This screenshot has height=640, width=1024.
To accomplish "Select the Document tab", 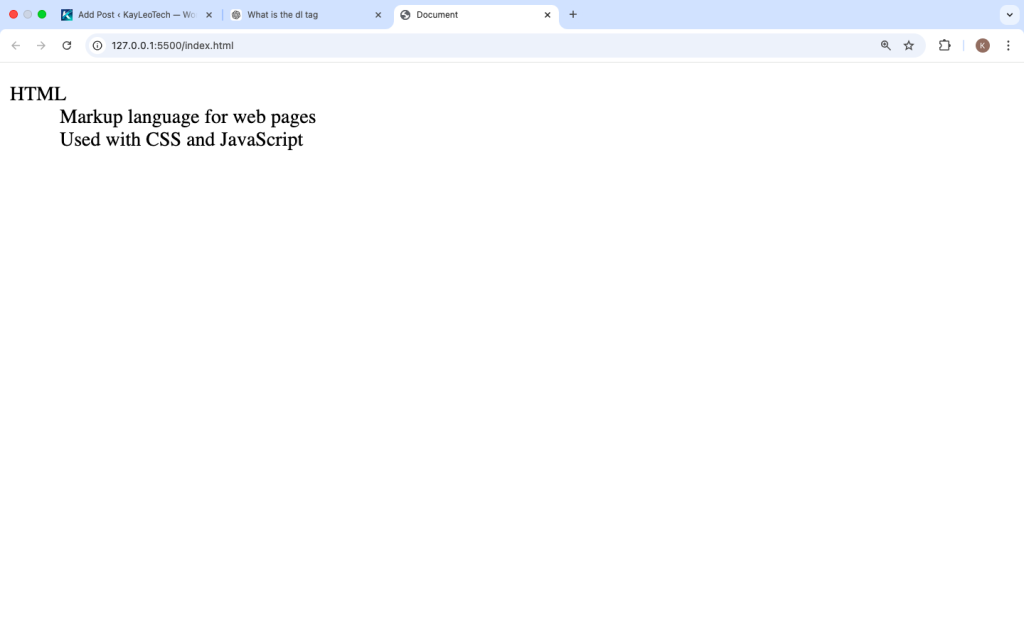I will coord(470,15).
